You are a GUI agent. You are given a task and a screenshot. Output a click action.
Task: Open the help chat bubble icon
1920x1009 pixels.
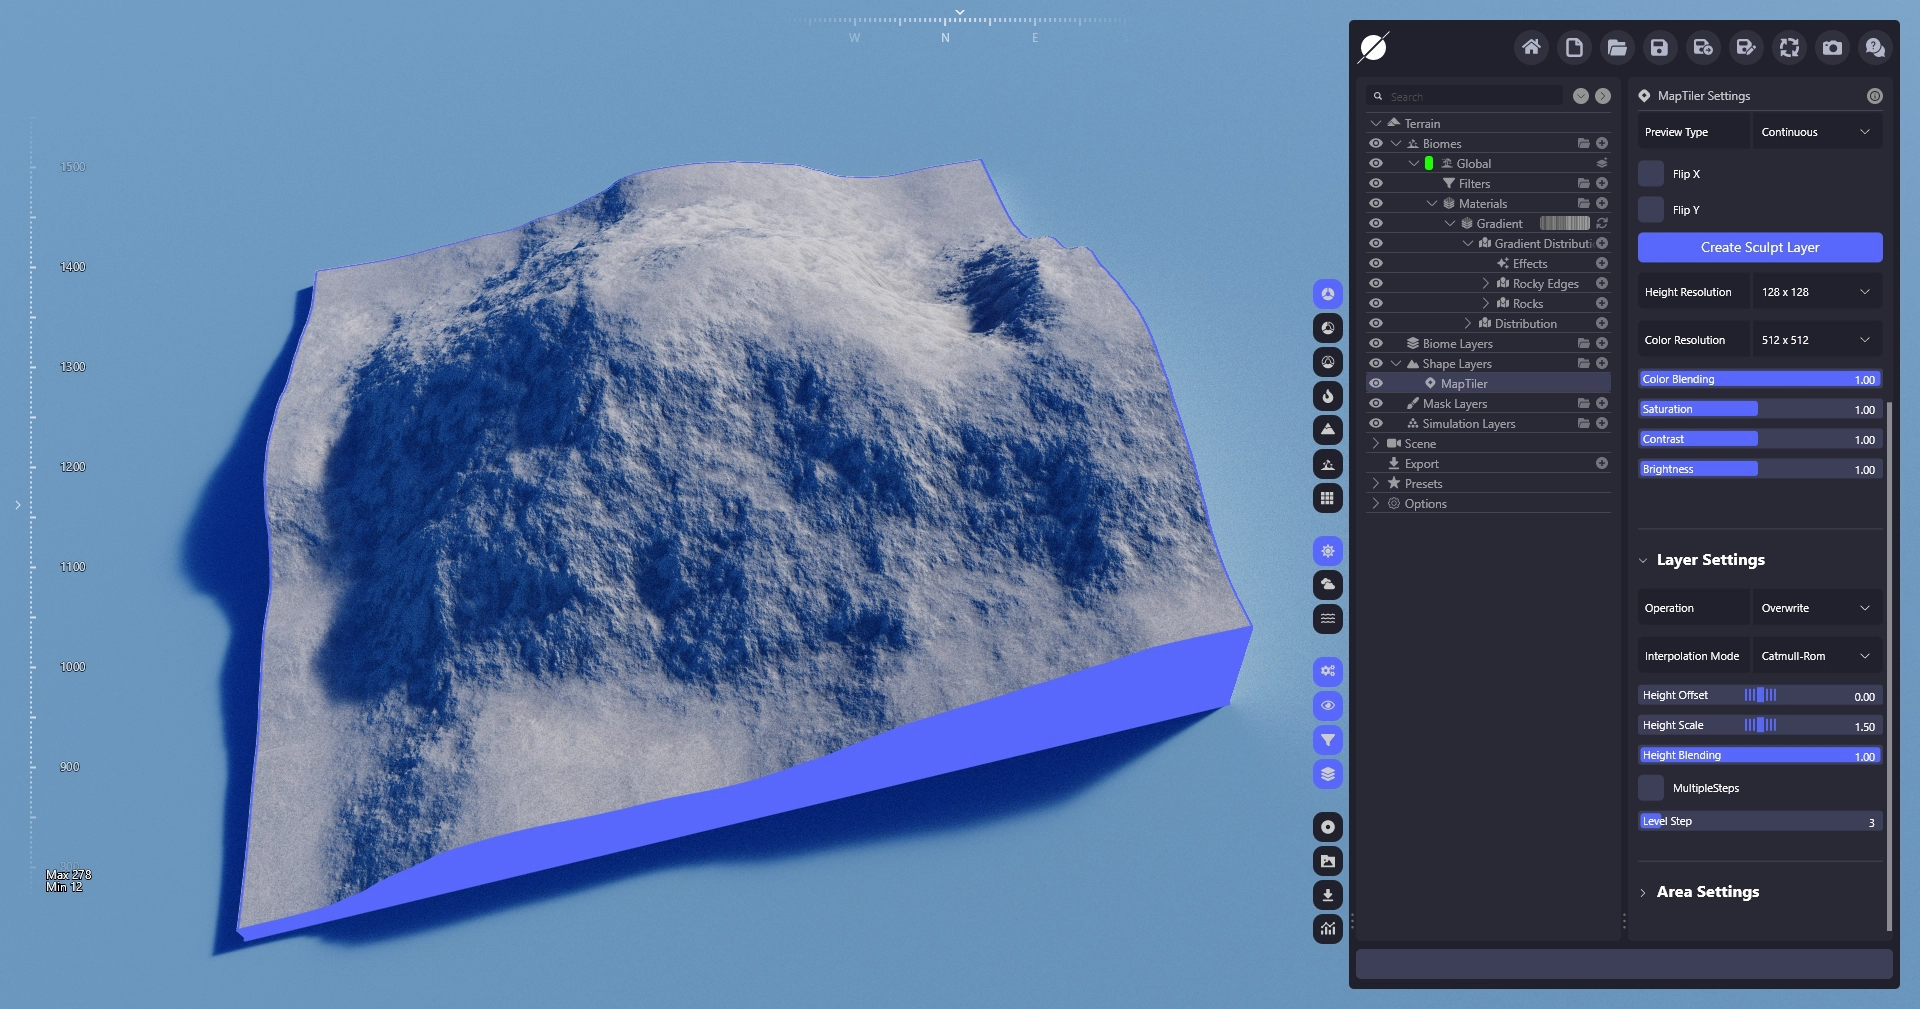tap(1875, 47)
